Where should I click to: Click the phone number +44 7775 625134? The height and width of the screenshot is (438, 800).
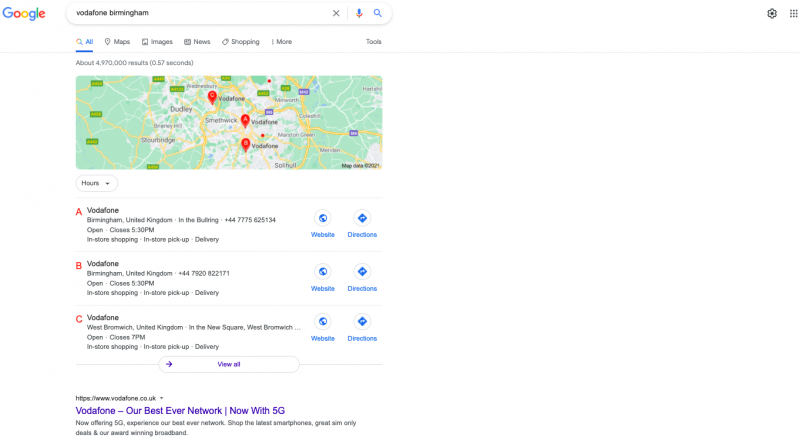tap(250, 220)
